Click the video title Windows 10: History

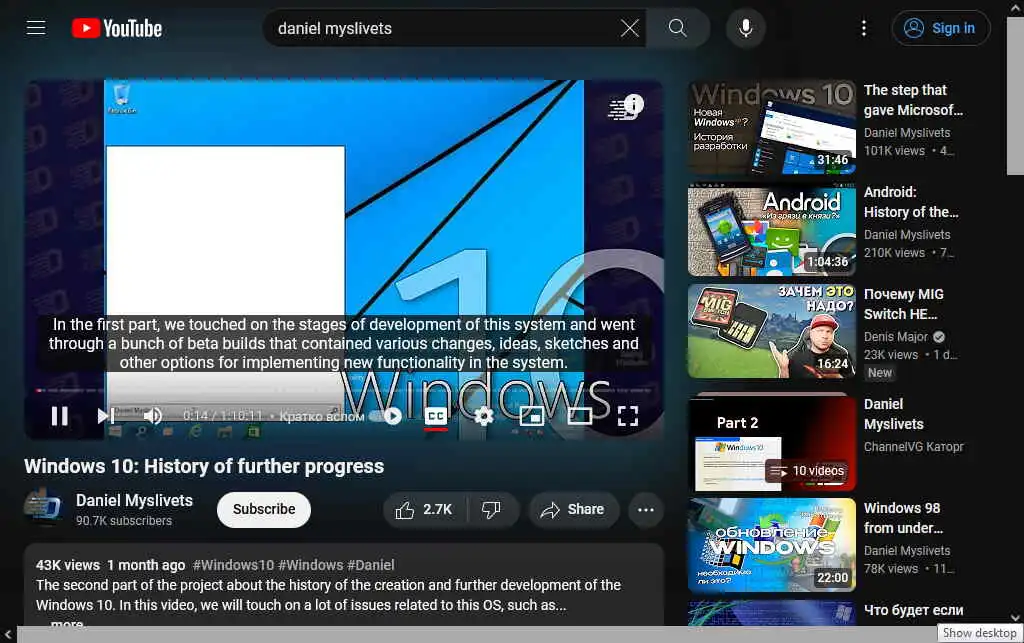coord(204,466)
